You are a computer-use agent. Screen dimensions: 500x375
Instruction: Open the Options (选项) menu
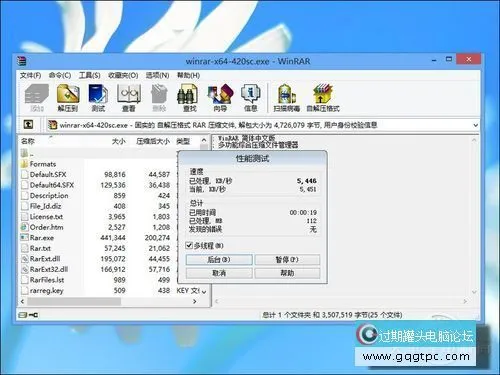[x=157, y=75]
